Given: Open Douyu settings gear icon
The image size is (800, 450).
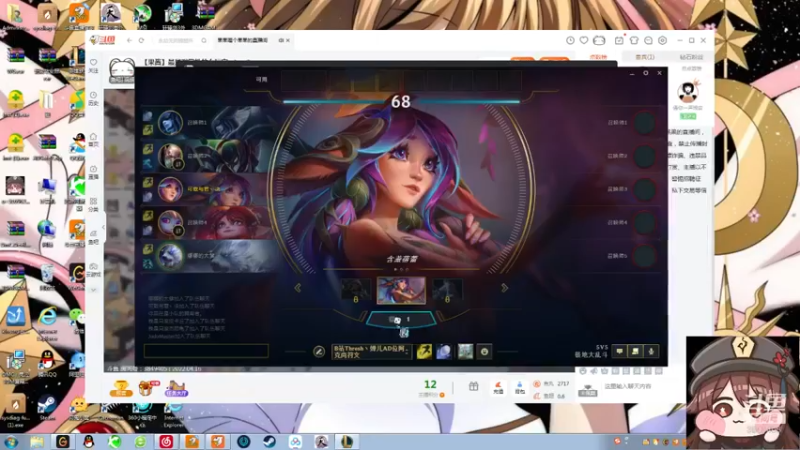Looking at the screenshot, I should 662,40.
